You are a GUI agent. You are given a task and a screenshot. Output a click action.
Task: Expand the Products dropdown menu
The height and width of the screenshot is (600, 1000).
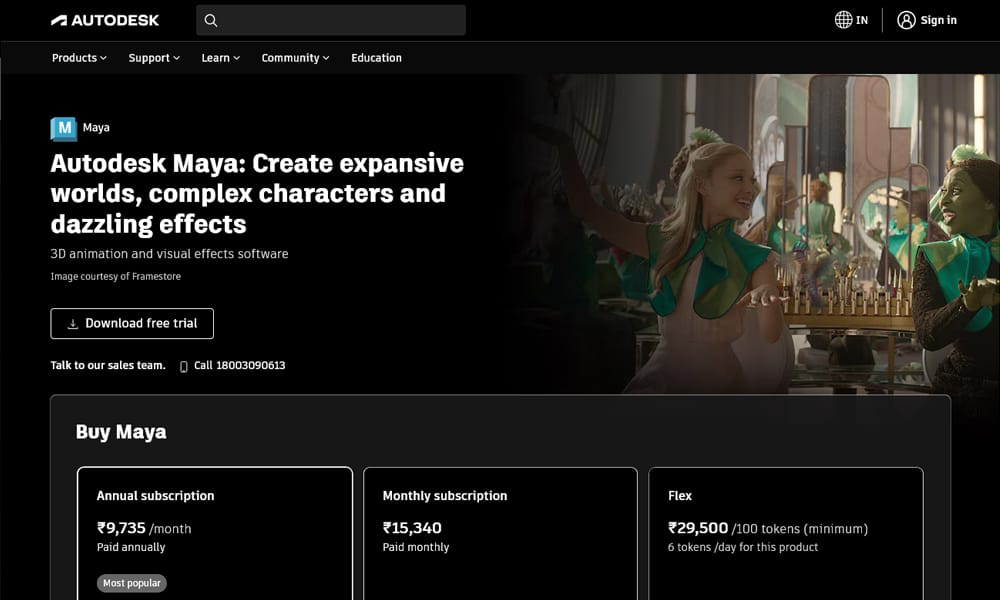coord(79,58)
